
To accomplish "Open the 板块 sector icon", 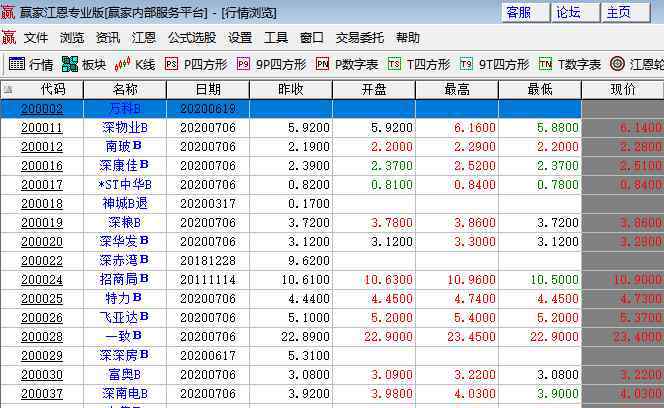I will pos(70,64).
